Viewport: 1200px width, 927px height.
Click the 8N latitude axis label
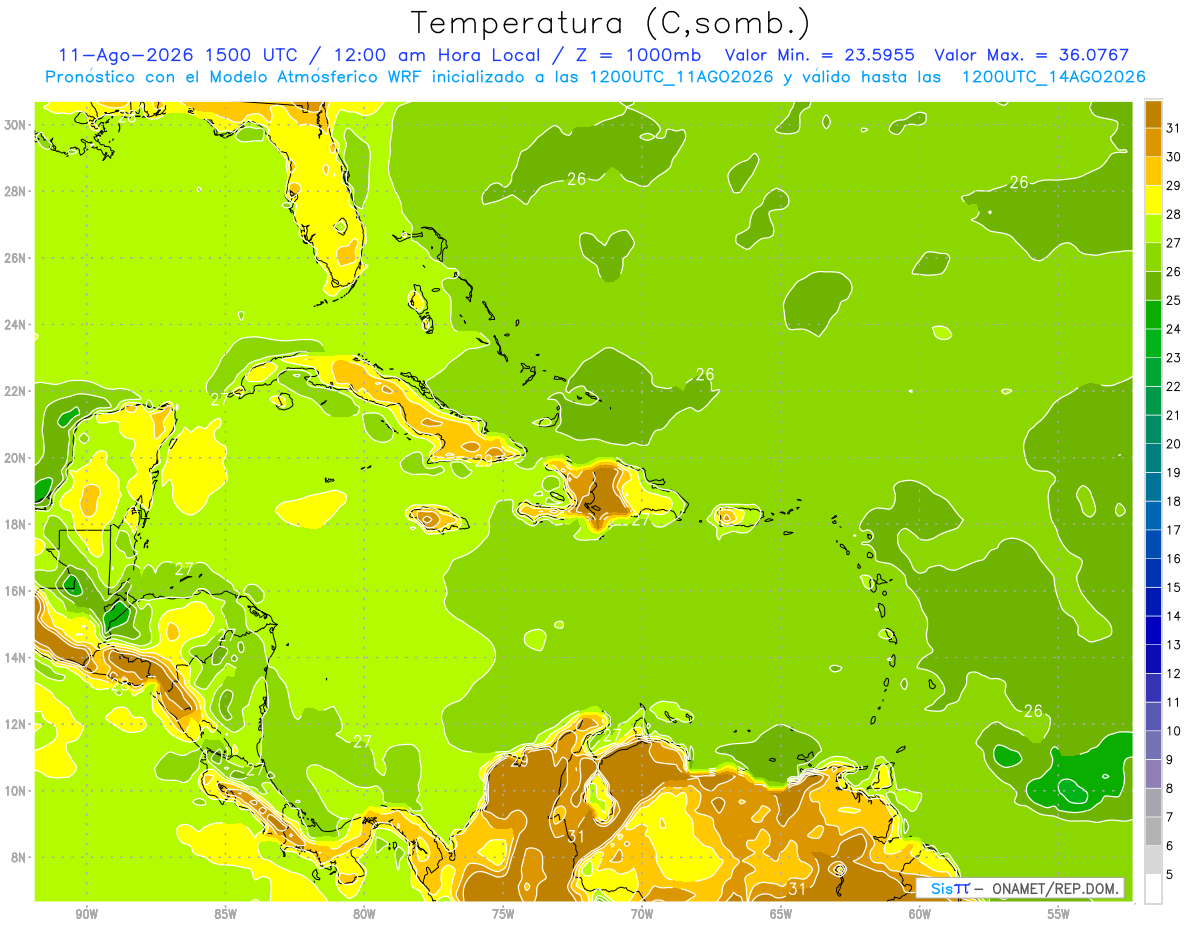[x=20, y=857]
